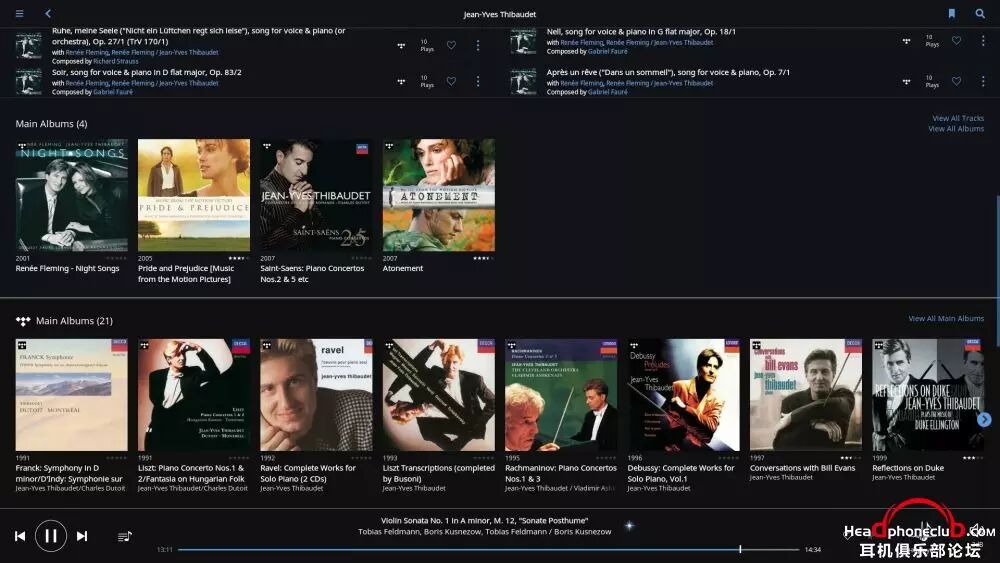This screenshot has width=1000, height=563.
Task: Click TIDAL icon on Nell track row
Action: pos(906,41)
